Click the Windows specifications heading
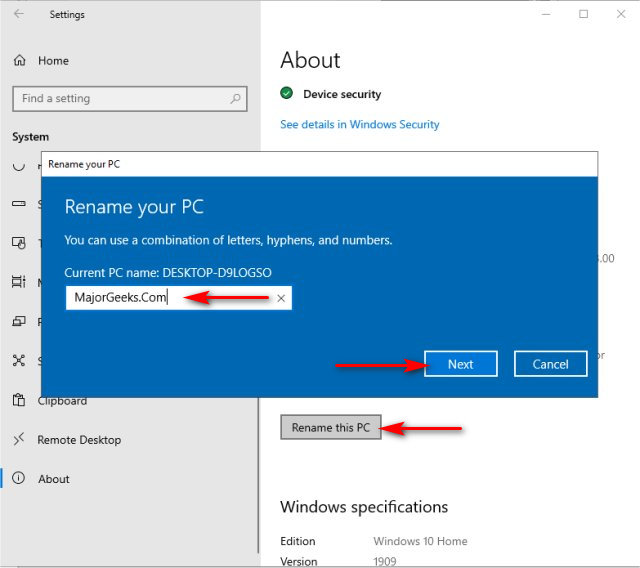640x568 pixels. click(364, 507)
